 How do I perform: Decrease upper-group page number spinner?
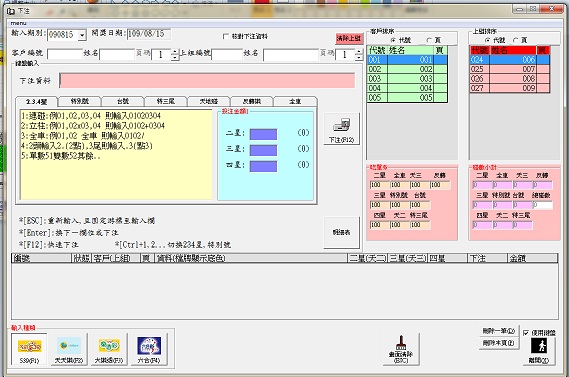point(359,57)
